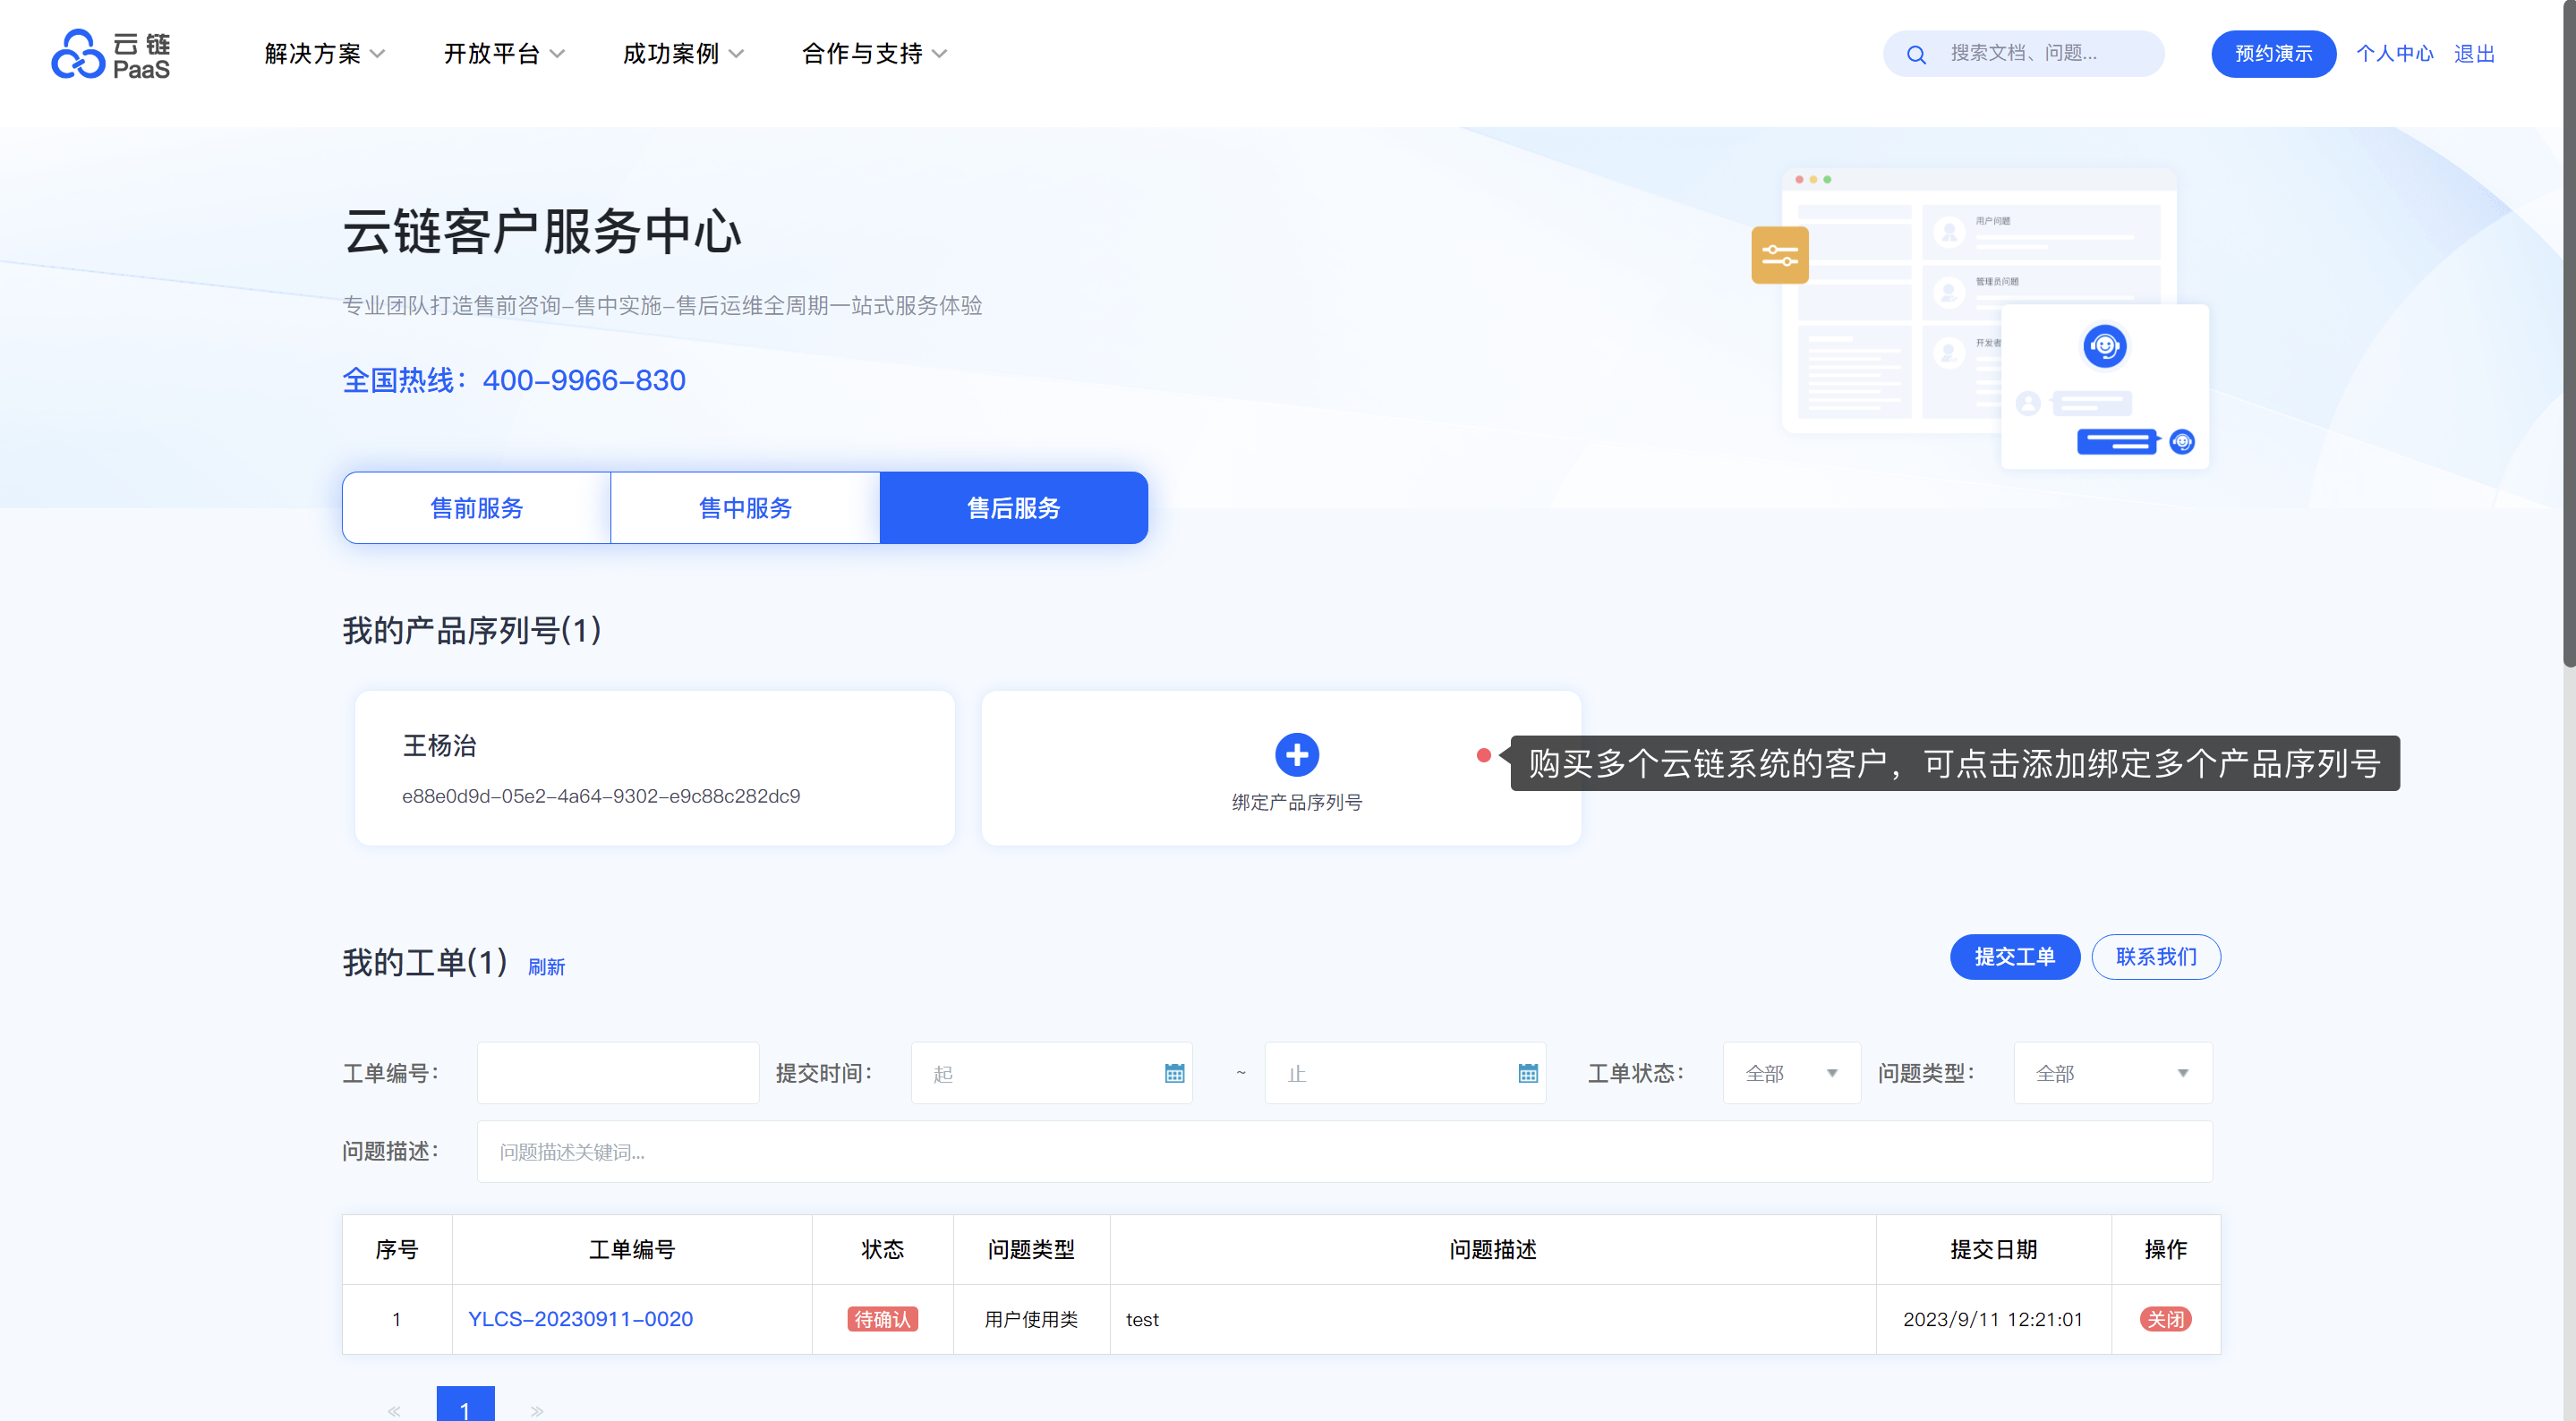Image resolution: width=2576 pixels, height=1421 pixels.
Task: Click red 关闭 button in ticket row
Action: click(x=2165, y=1319)
